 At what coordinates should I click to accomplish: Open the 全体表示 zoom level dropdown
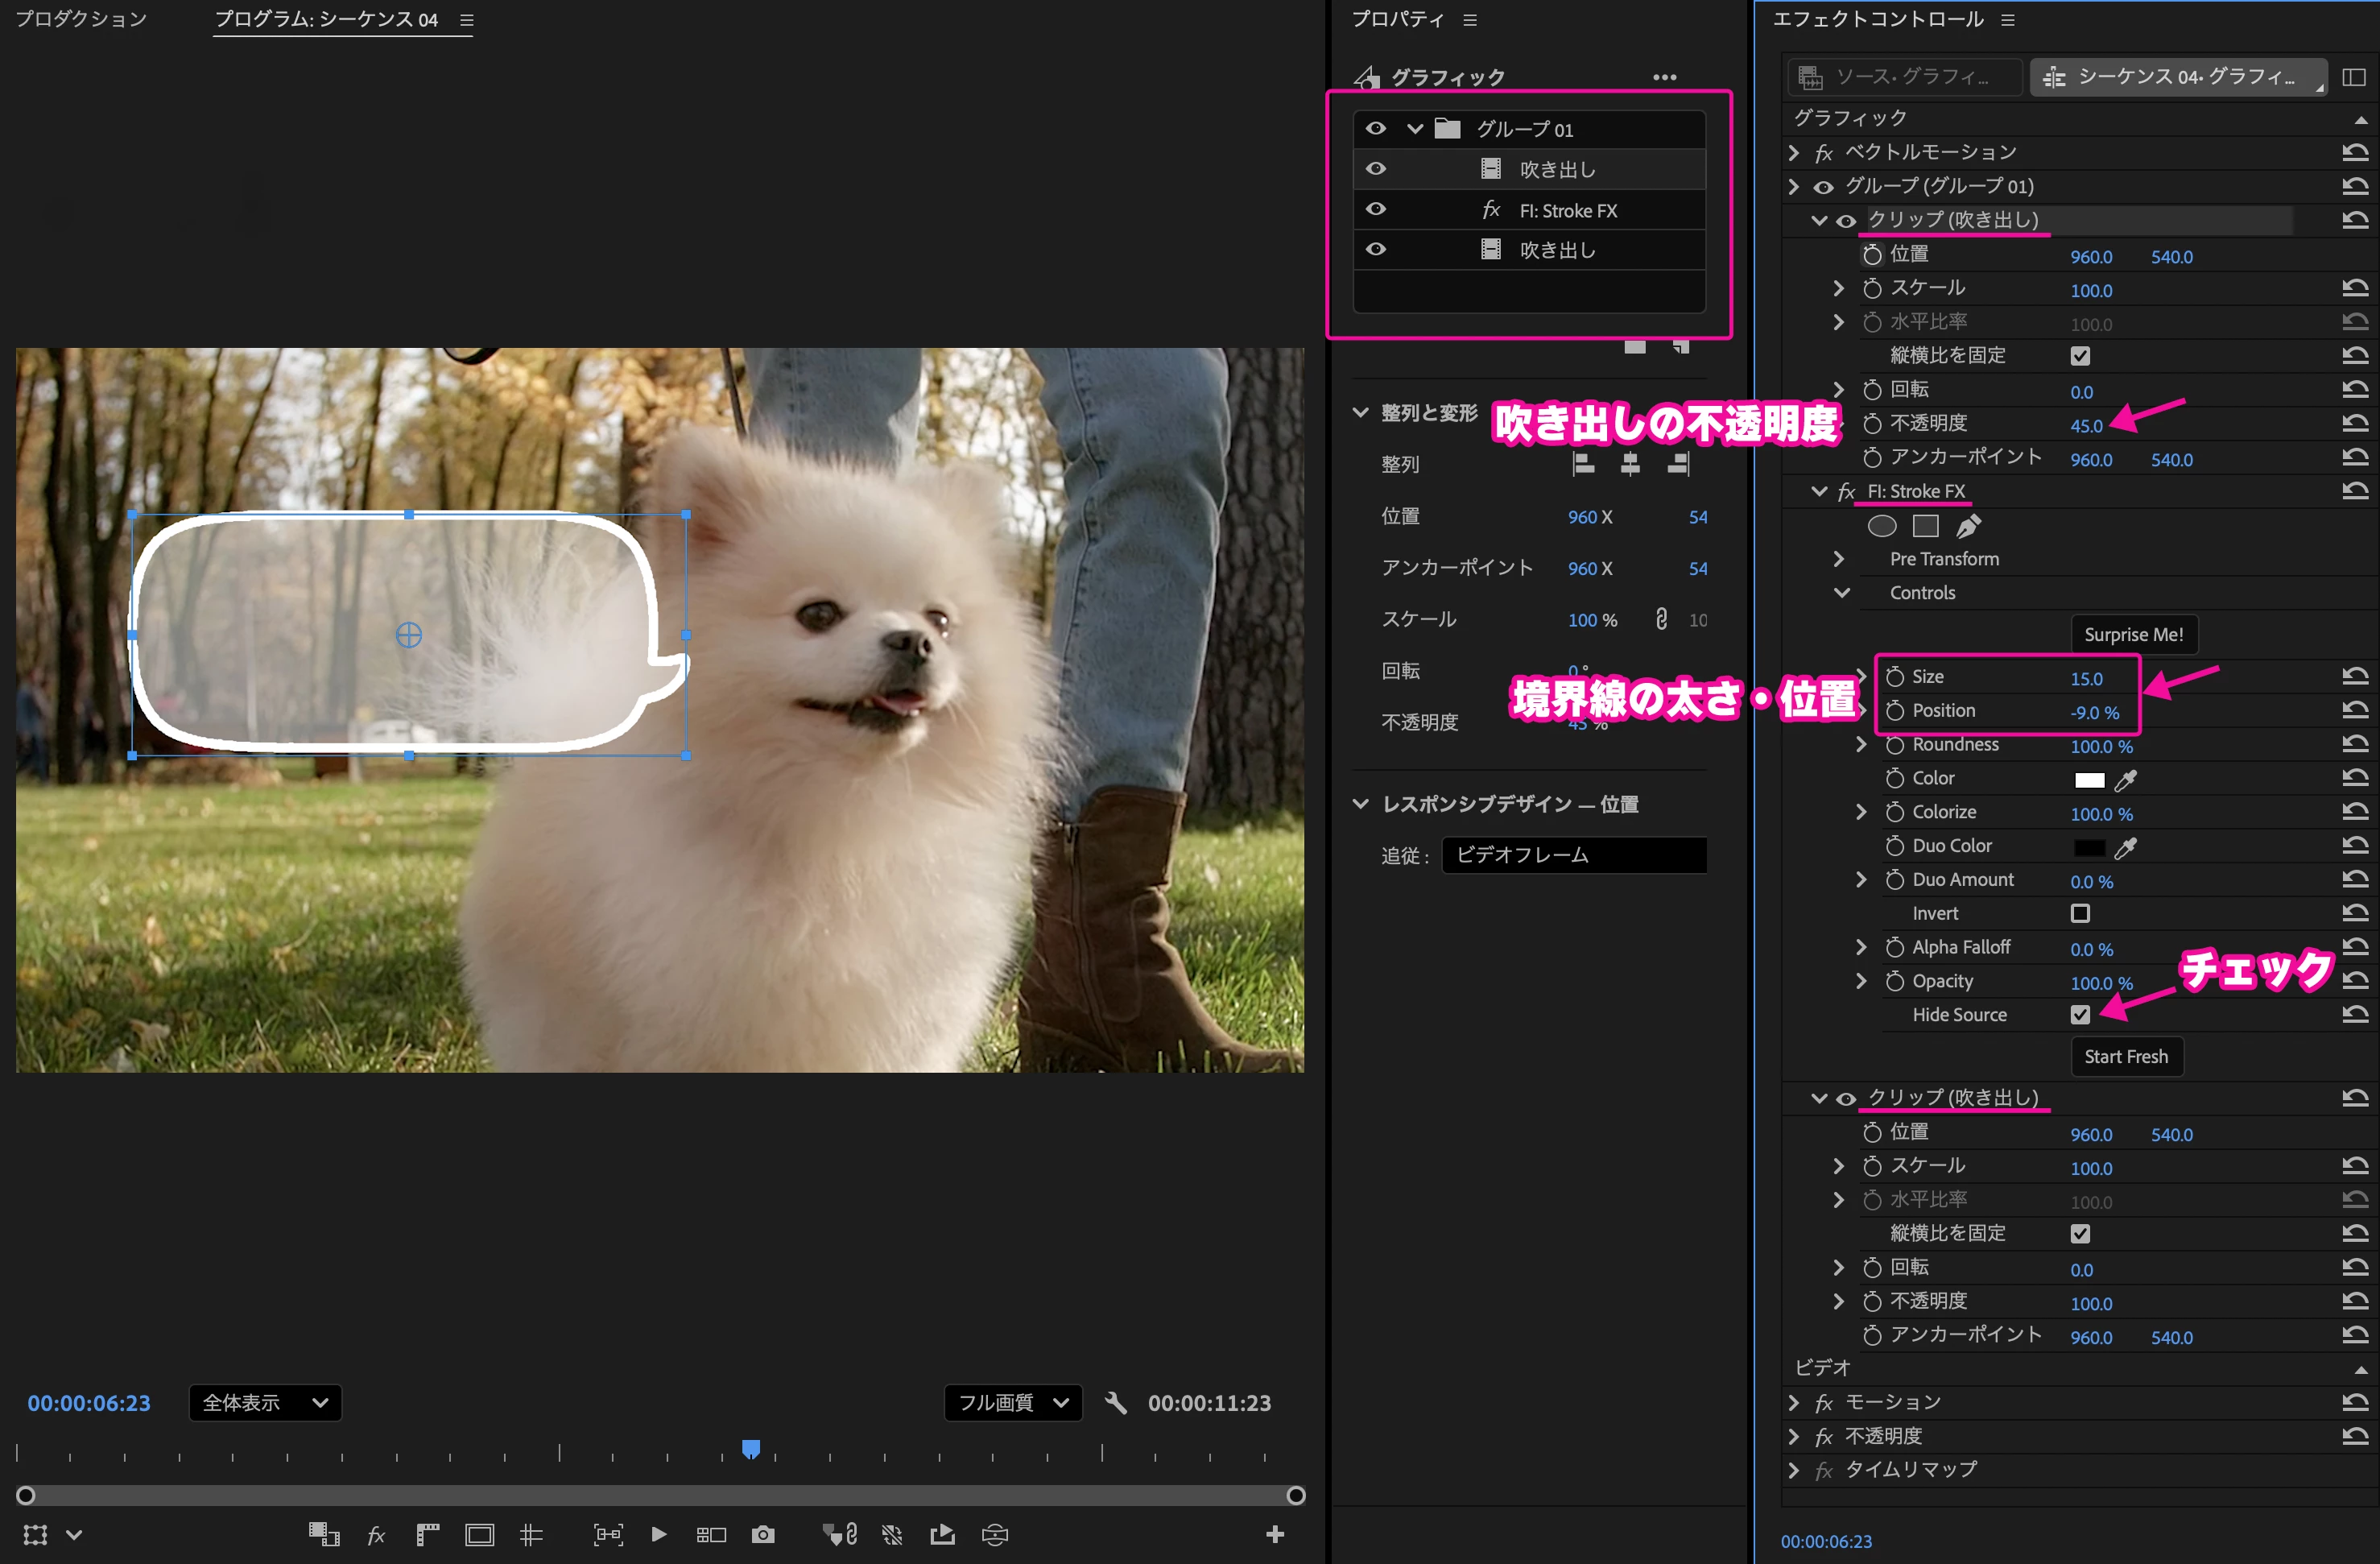point(265,1402)
